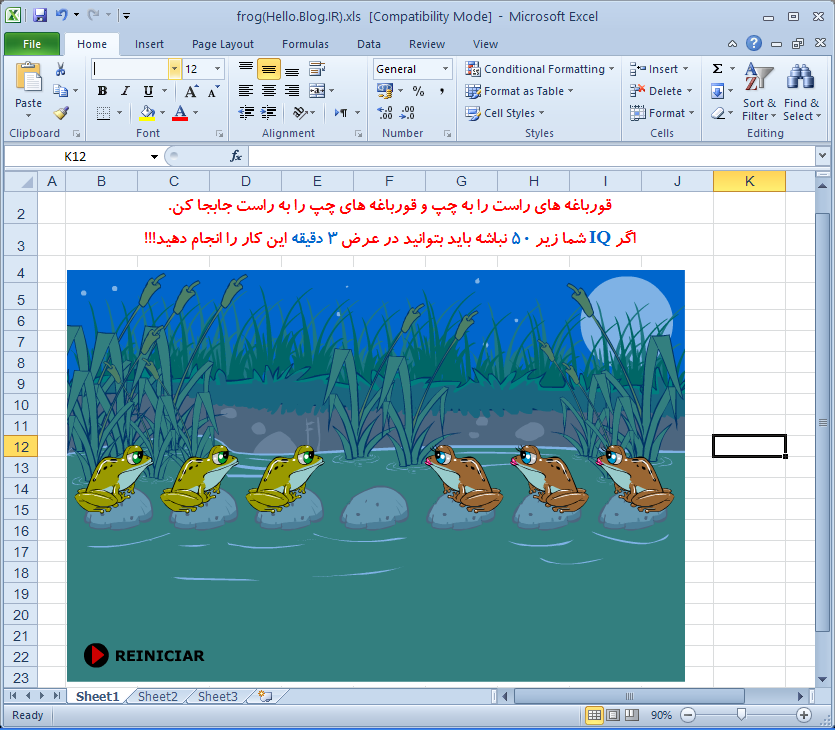The height and width of the screenshot is (730, 835).
Task: Click the Merge & Center icon
Action: pyautogui.click(x=317, y=91)
